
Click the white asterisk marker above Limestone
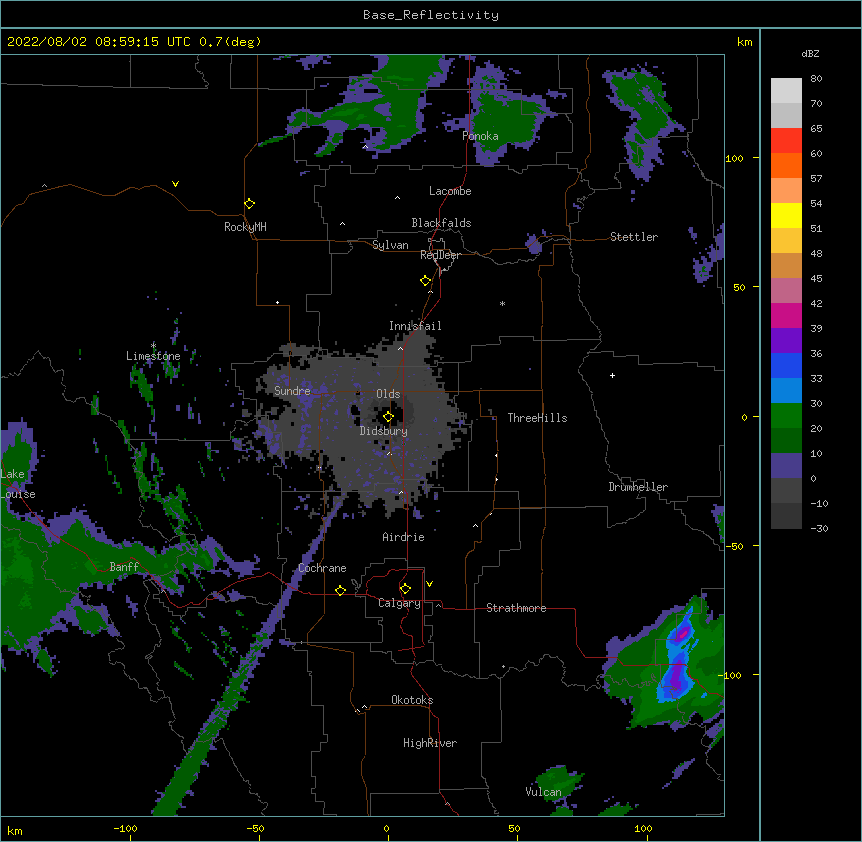[153, 345]
